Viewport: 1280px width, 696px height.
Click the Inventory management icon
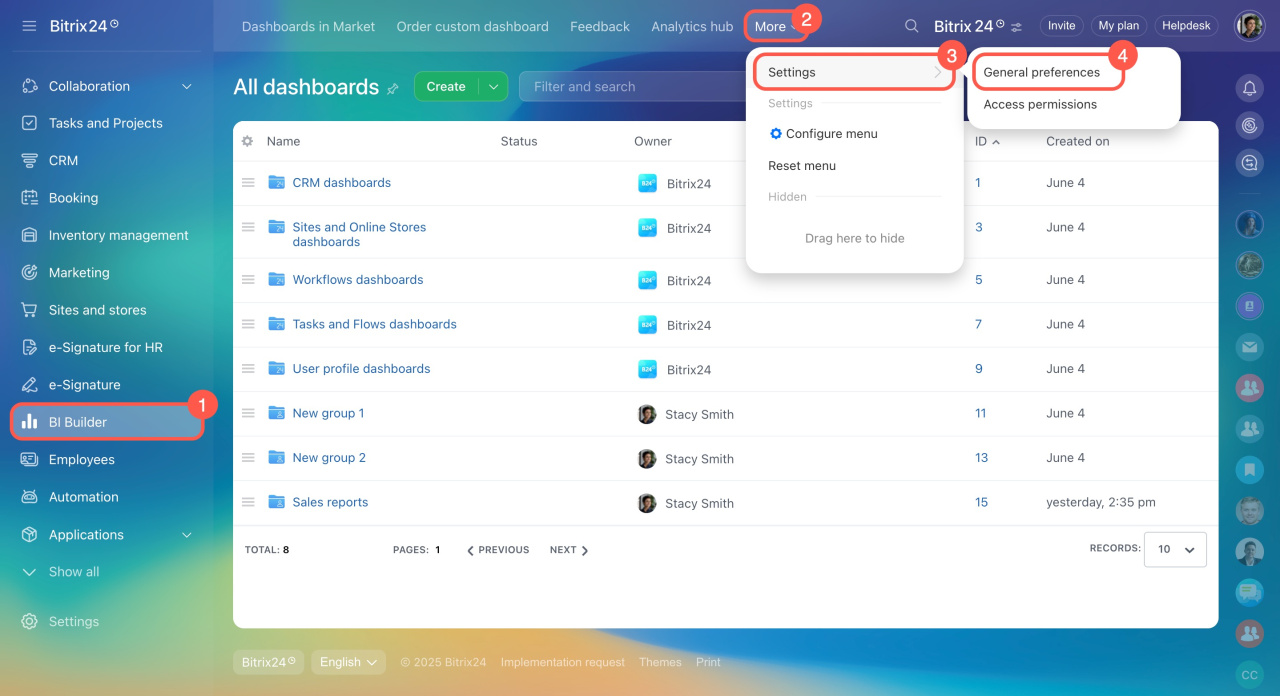point(30,235)
